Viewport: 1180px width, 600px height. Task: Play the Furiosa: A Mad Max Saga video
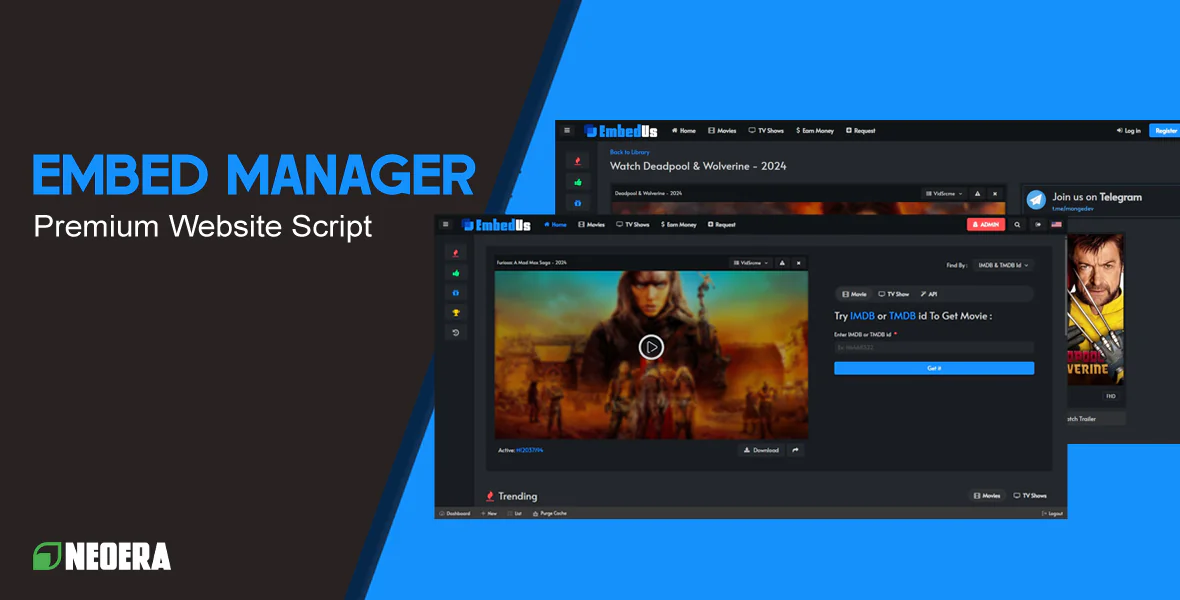coord(650,347)
